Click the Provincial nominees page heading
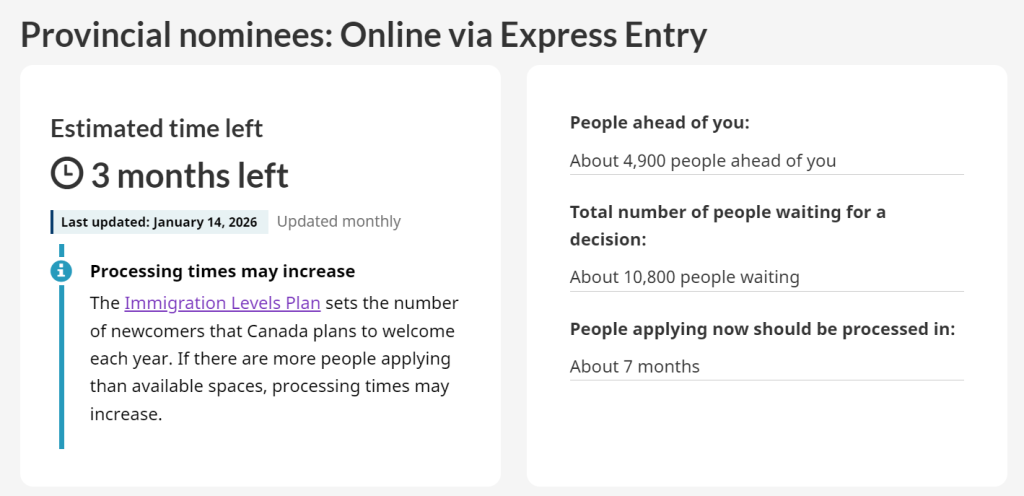This screenshot has height=496, width=1024. tap(363, 35)
